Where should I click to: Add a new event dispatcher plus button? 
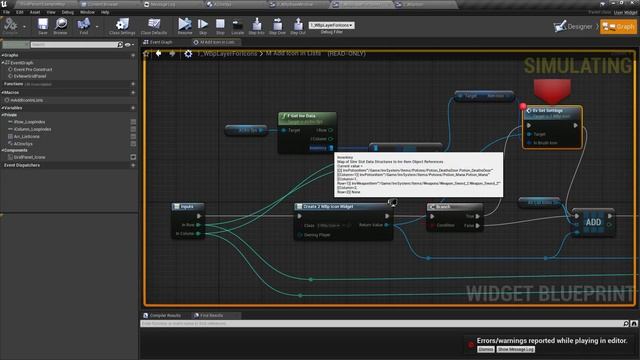point(133,165)
